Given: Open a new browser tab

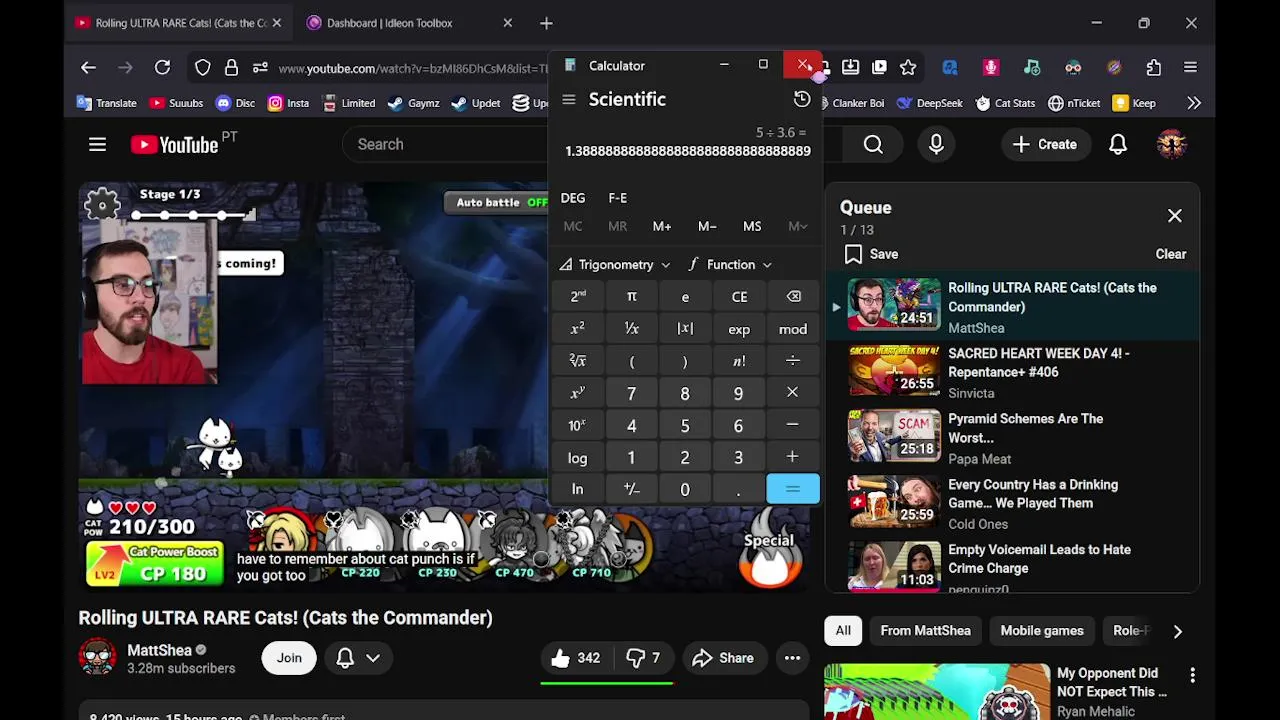Looking at the screenshot, I should (x=546, y=23).
